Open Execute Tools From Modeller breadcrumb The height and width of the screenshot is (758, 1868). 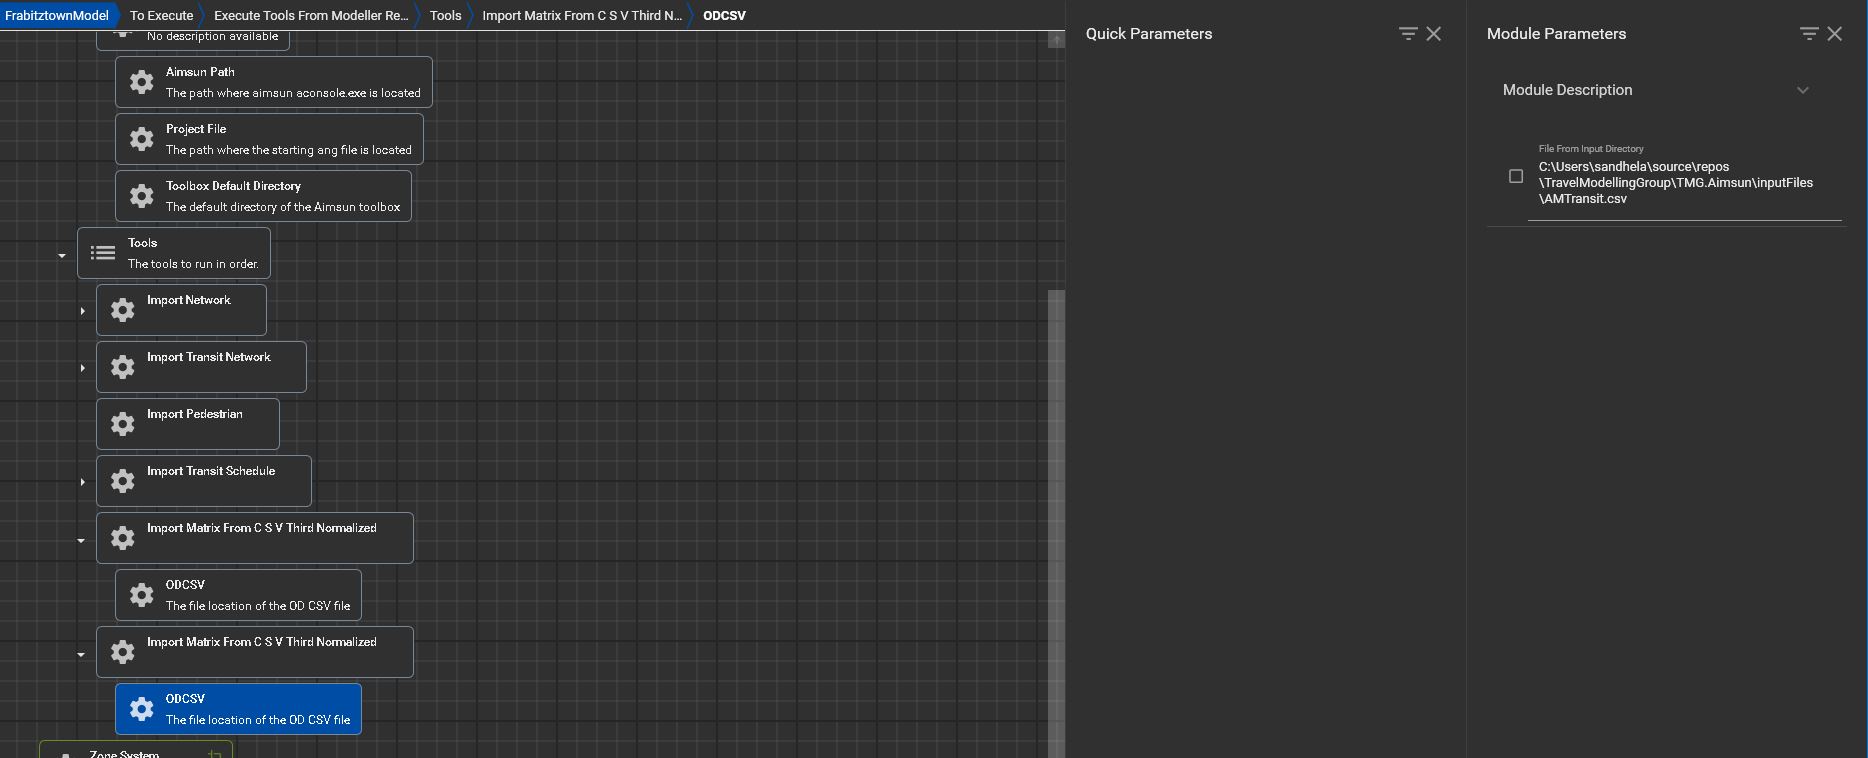pos(311,15)
